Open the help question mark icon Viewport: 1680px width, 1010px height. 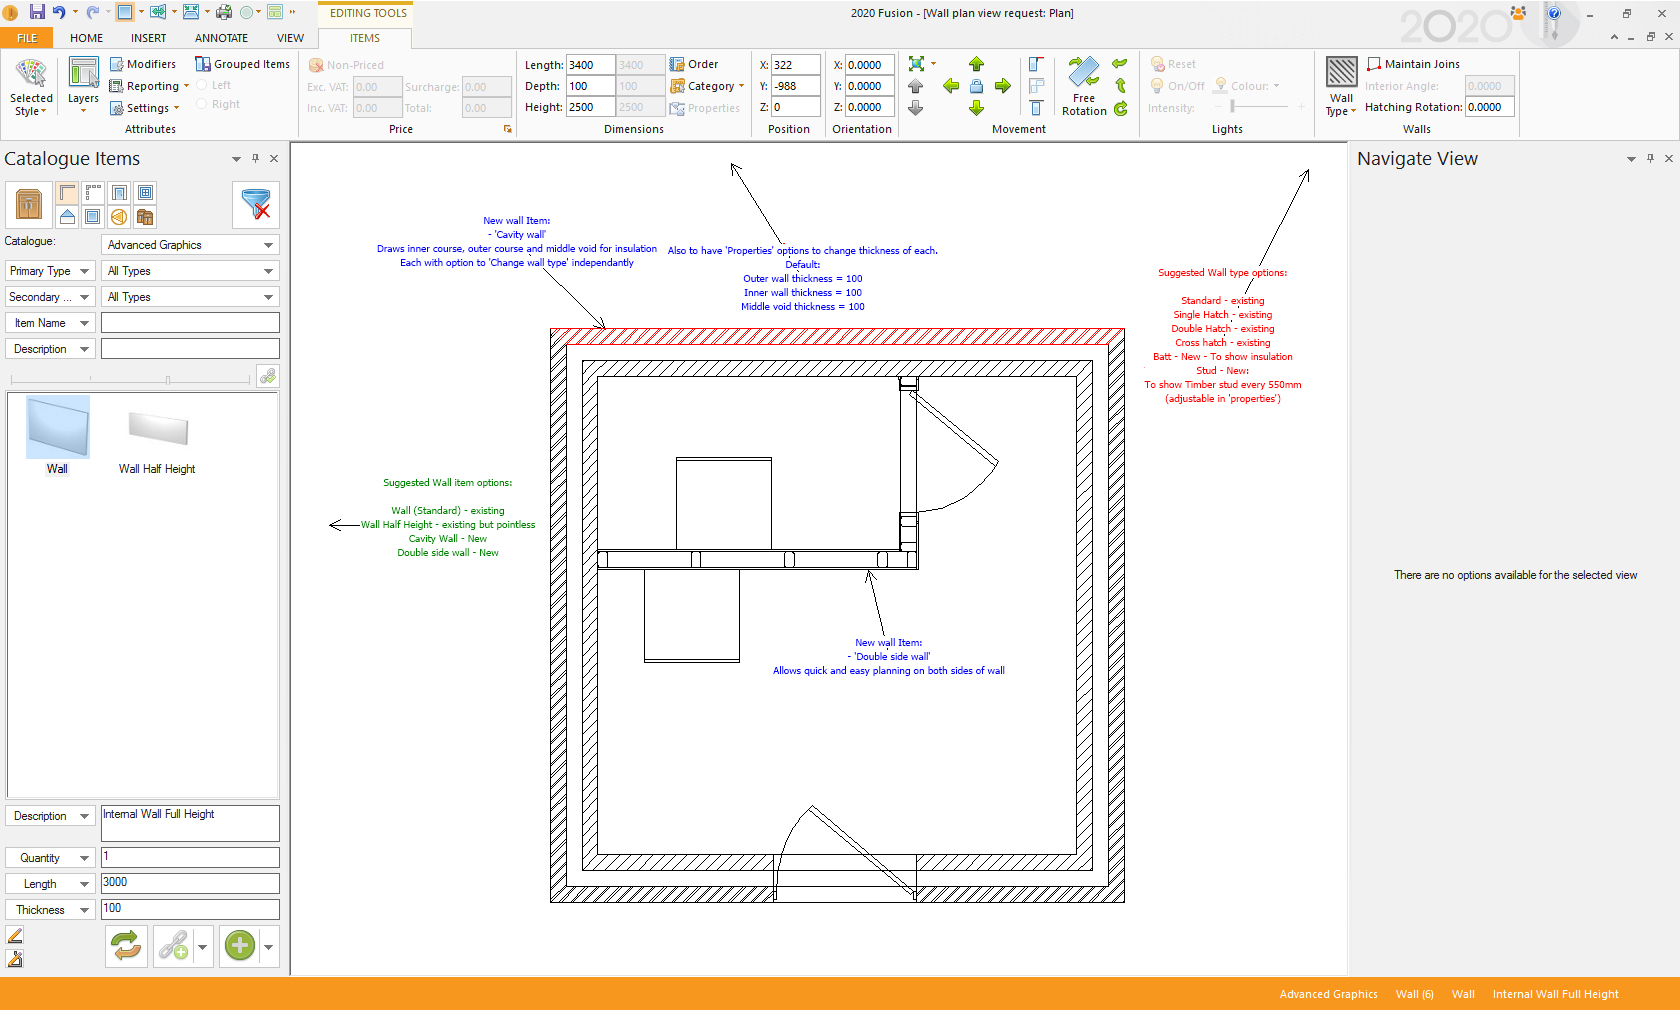pyautogui.click(x=1553, y=13)
